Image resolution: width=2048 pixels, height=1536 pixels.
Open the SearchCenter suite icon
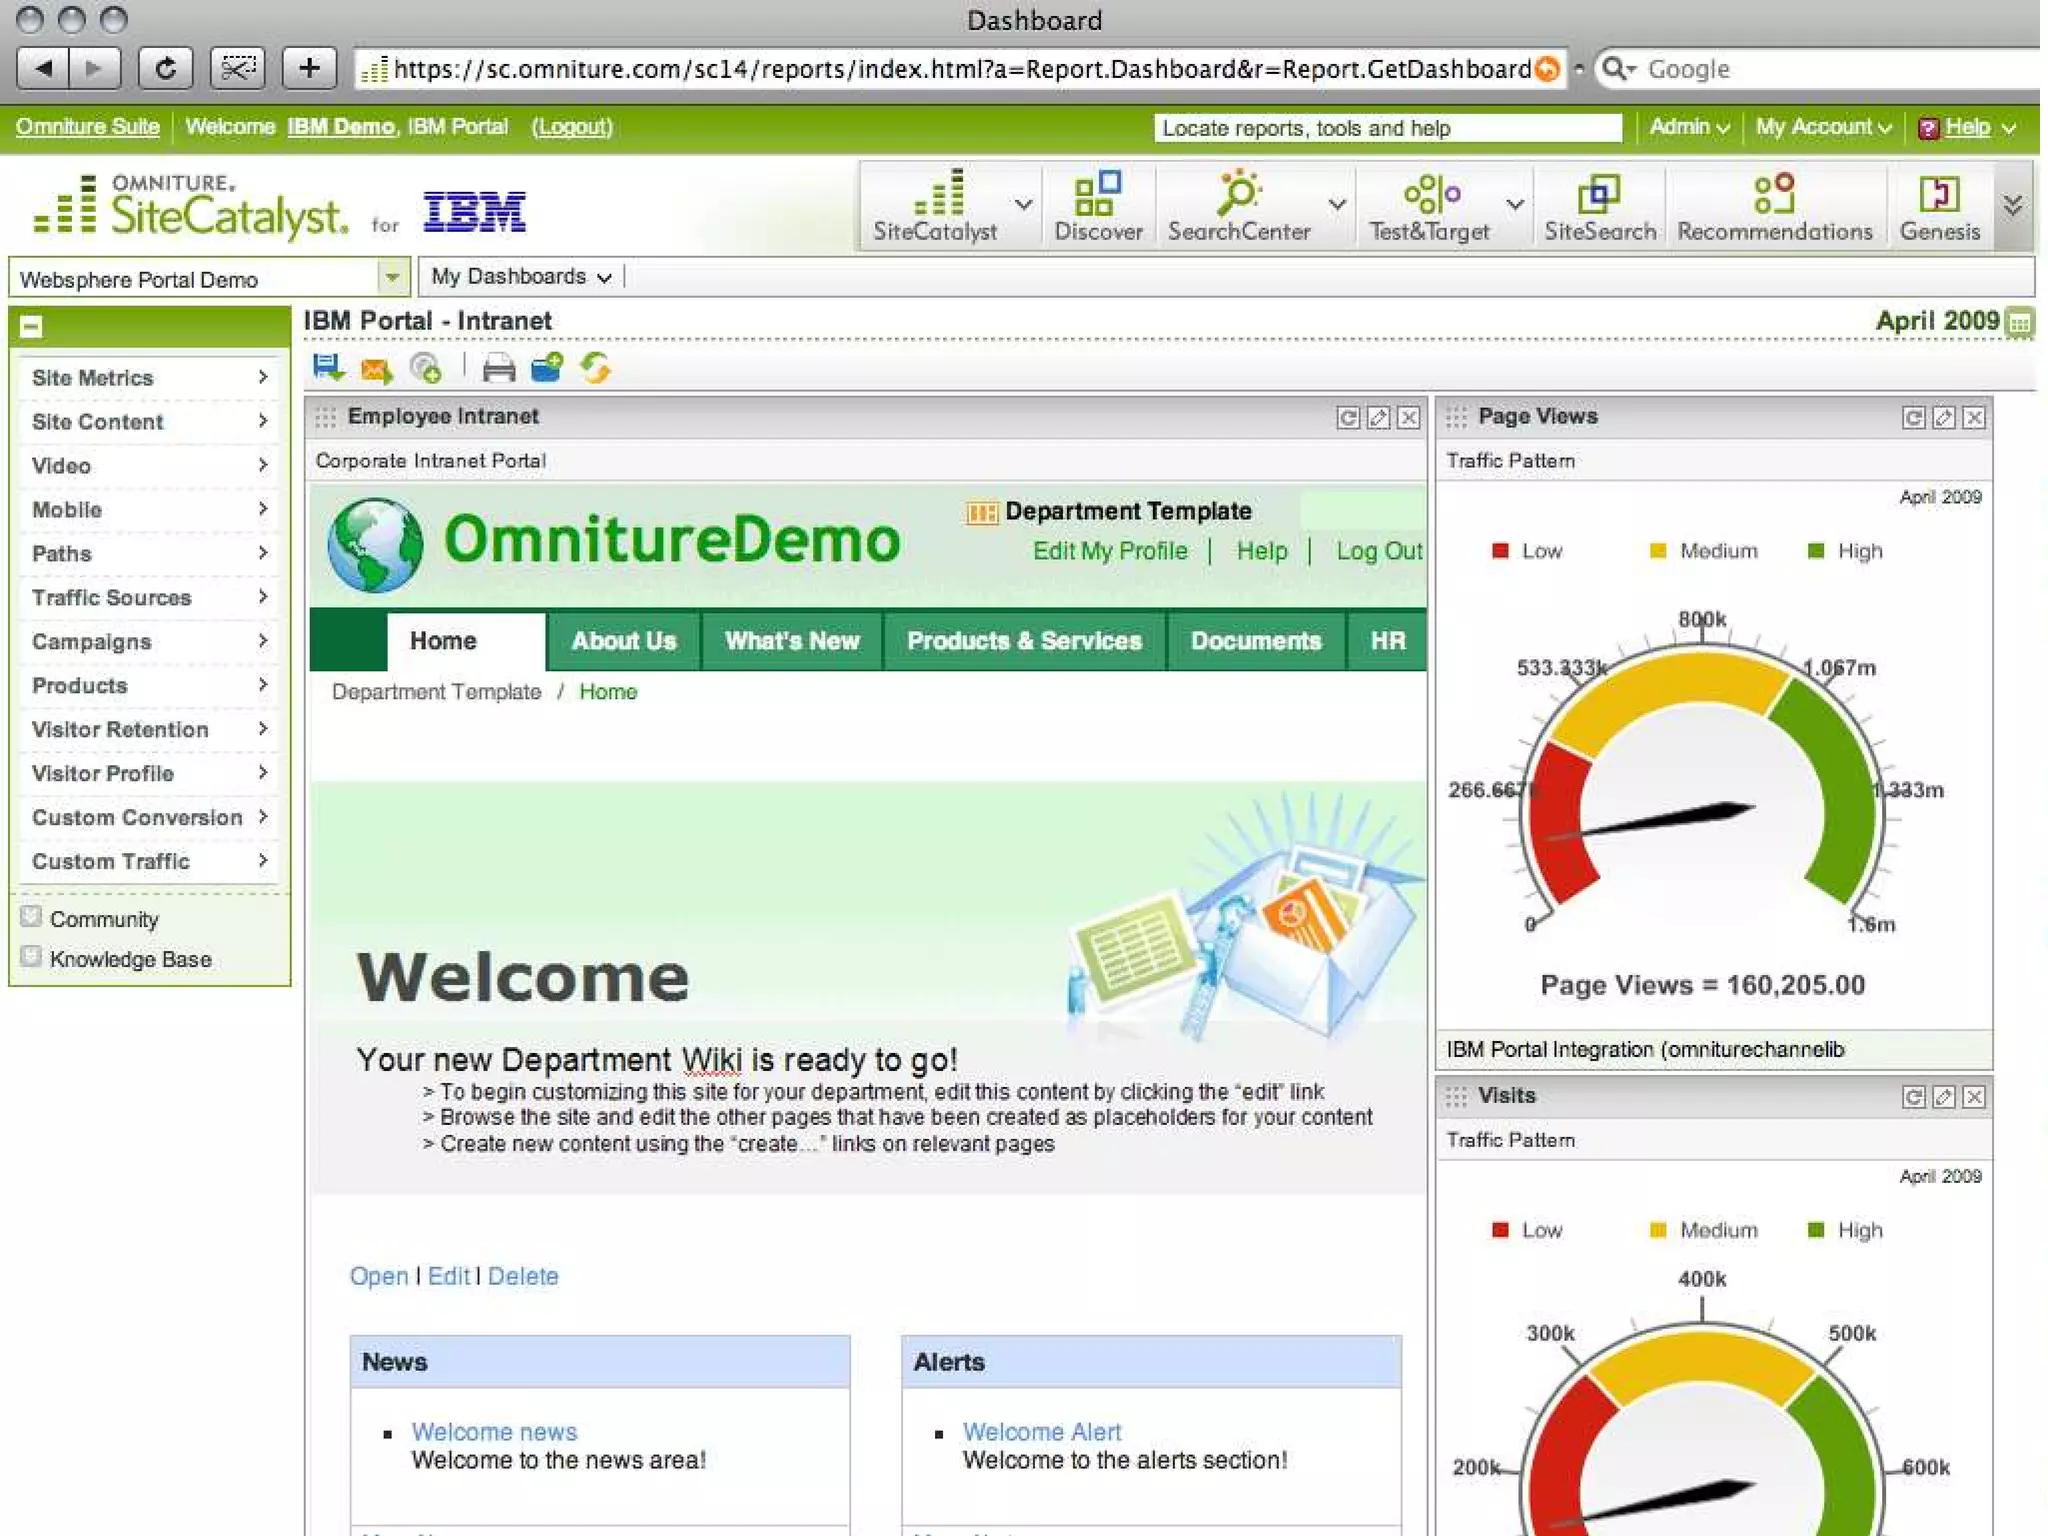[x=1239, y=205]
